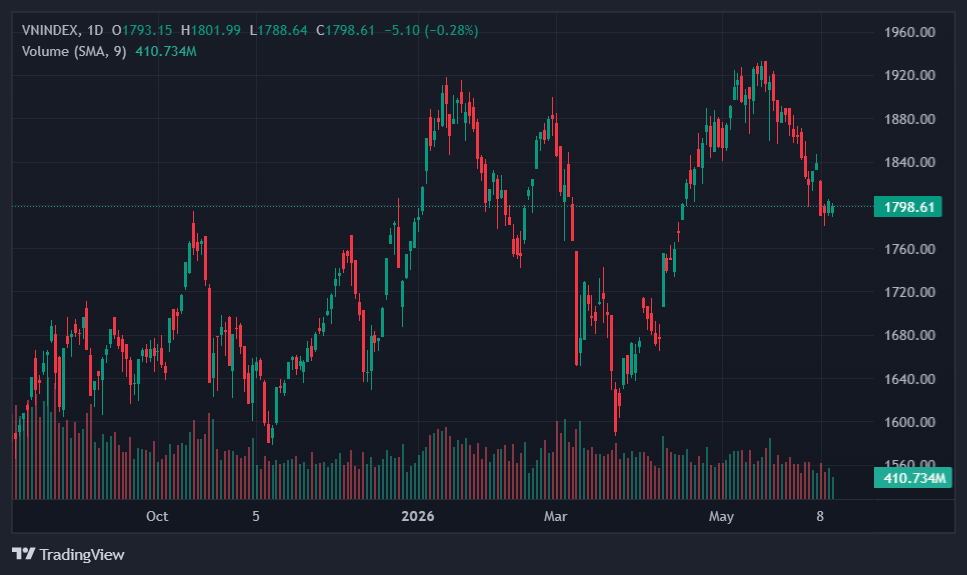Image resolution: width=967 pixels, height=575 pixels.
Task: Open the Volume (SMA, 9) indicator legend
Action: click(x=74, y=51)
